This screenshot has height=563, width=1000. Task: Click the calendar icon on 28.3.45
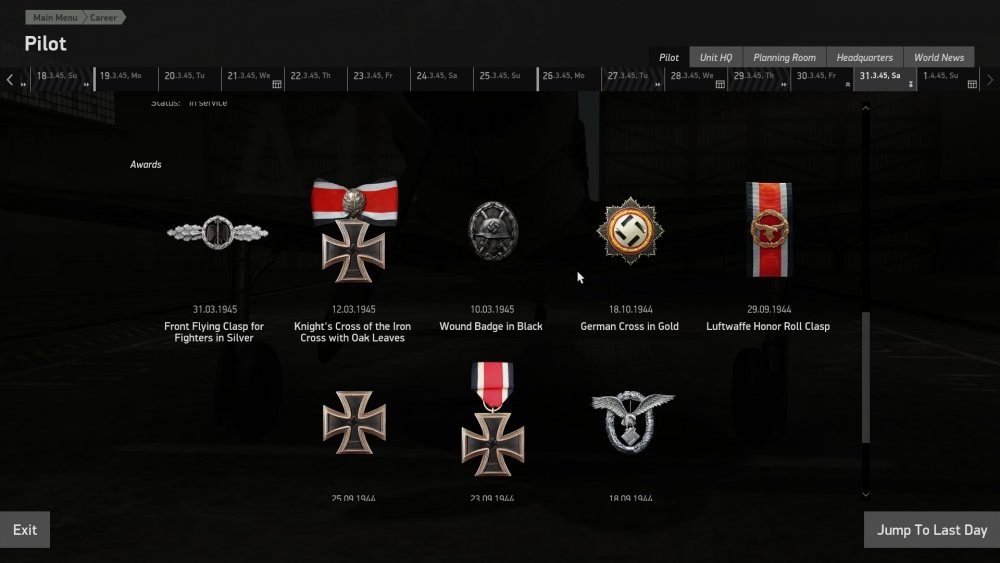[x=719, y=84]
